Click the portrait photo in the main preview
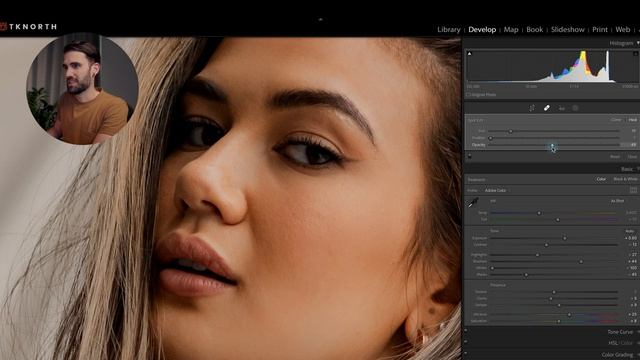This screenshot has height=360, width=640. (231, 199)
